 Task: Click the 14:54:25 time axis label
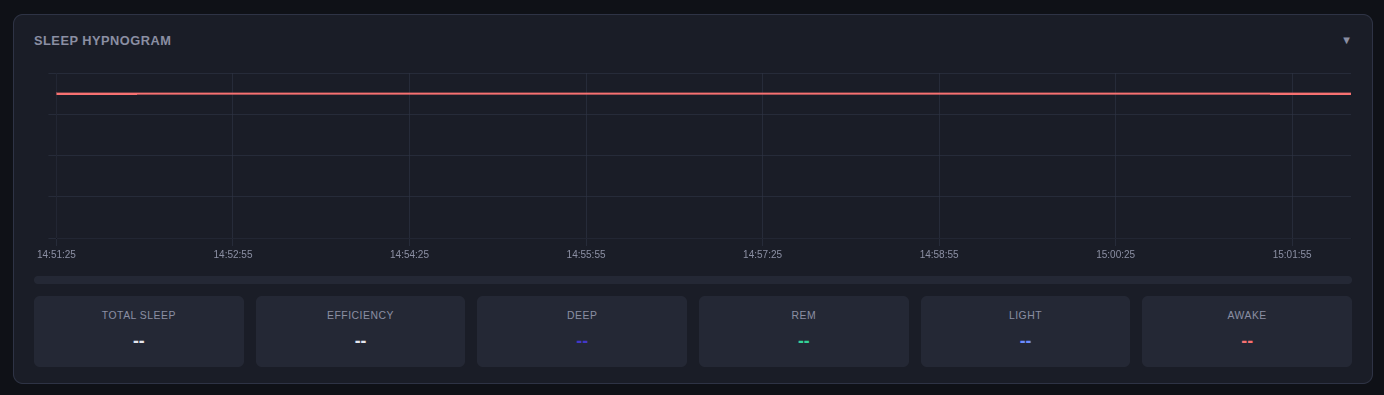(409, 255)
